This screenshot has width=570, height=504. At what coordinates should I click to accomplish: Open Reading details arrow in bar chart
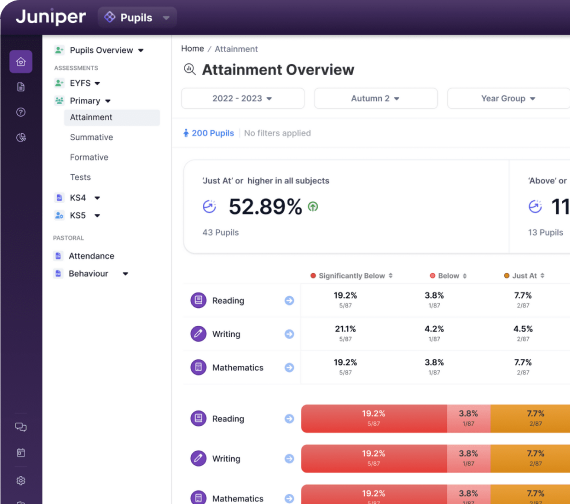[x=289, y=419]
